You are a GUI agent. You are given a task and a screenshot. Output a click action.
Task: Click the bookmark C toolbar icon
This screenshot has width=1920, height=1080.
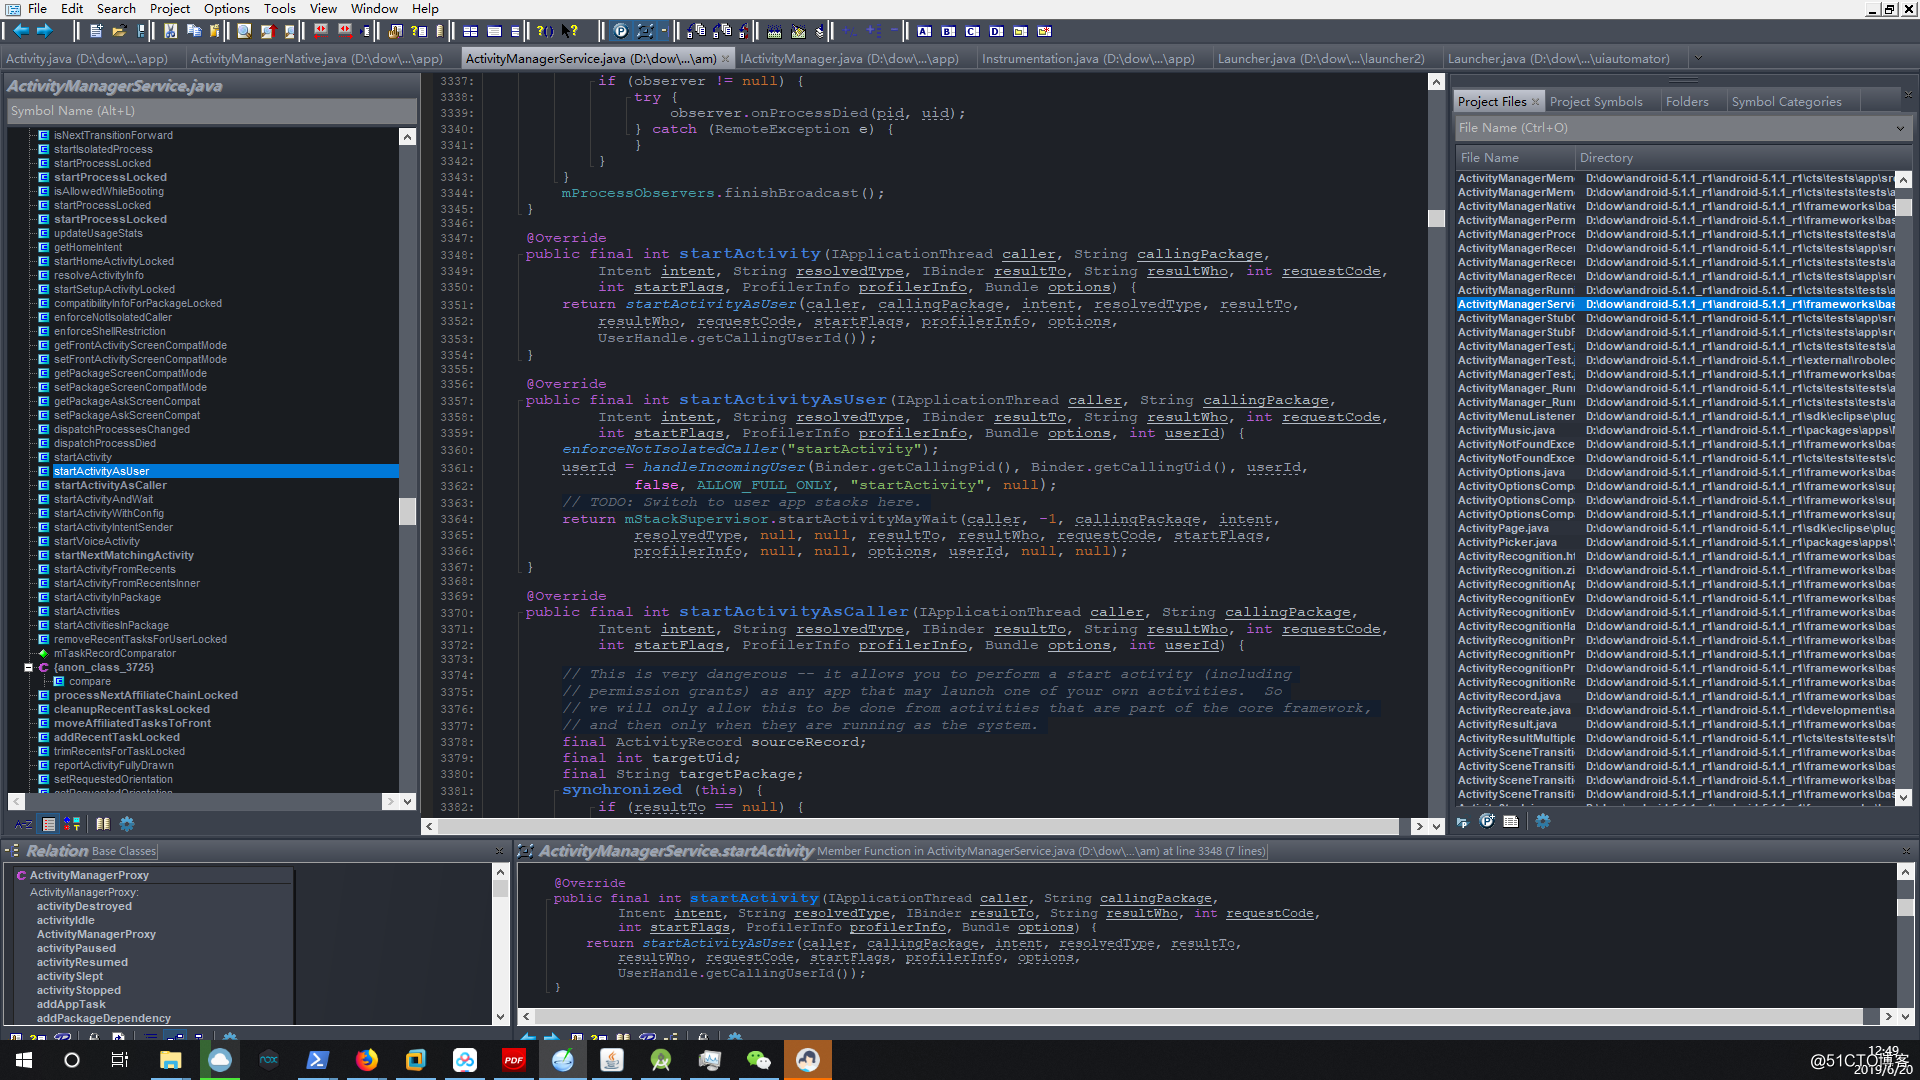(x=972, y=31)
